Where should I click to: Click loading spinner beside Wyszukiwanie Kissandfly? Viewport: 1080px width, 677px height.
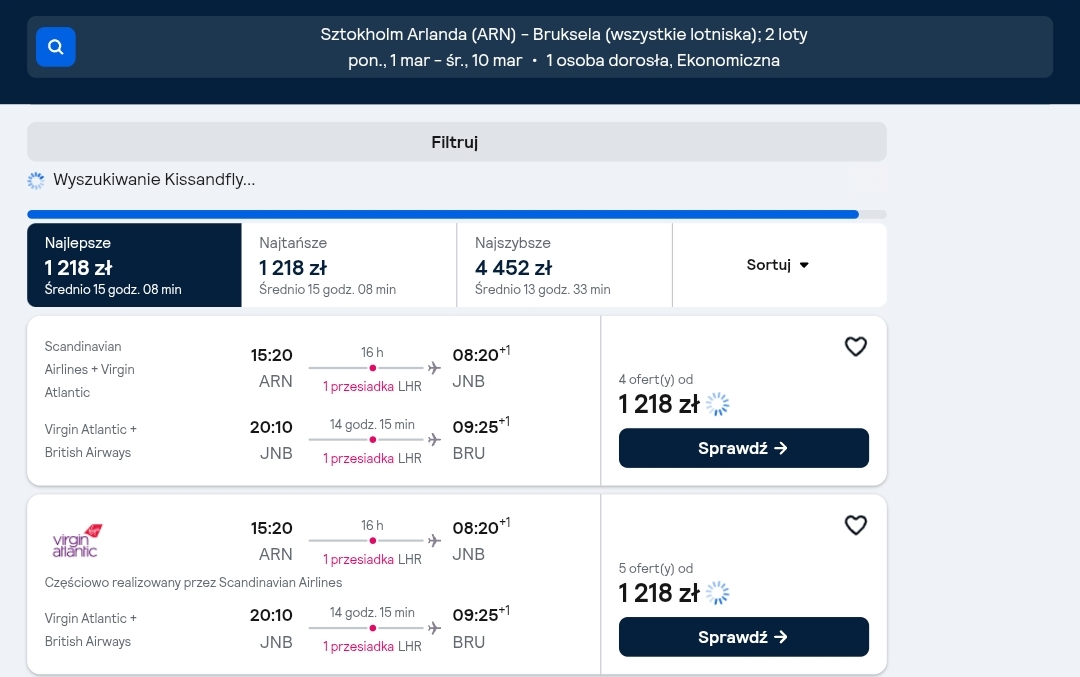pyautogui.click(x=36, y=180)
